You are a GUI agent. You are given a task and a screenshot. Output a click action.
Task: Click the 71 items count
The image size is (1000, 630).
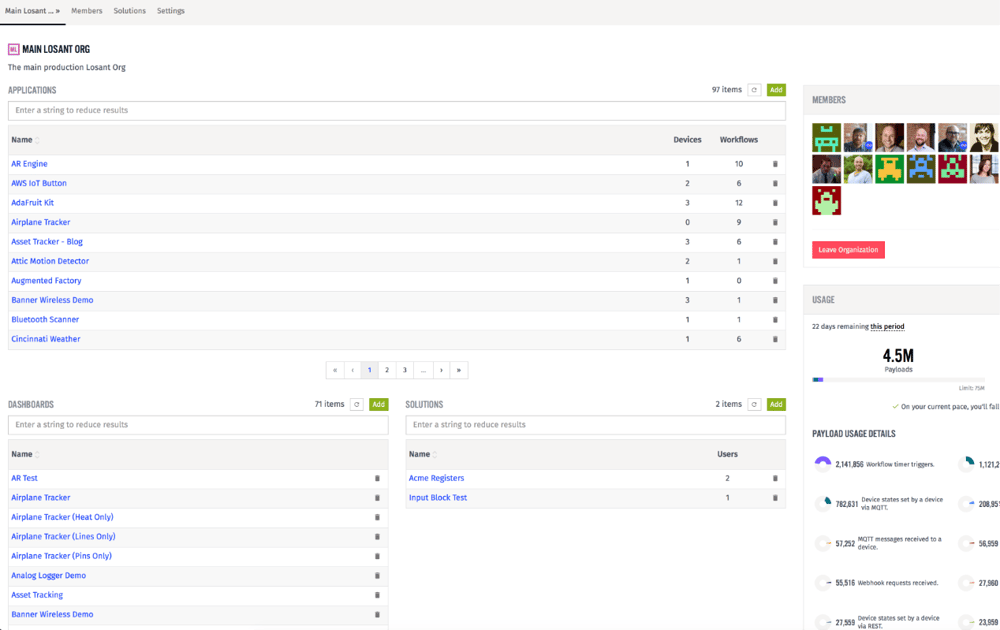click(329, 404)
